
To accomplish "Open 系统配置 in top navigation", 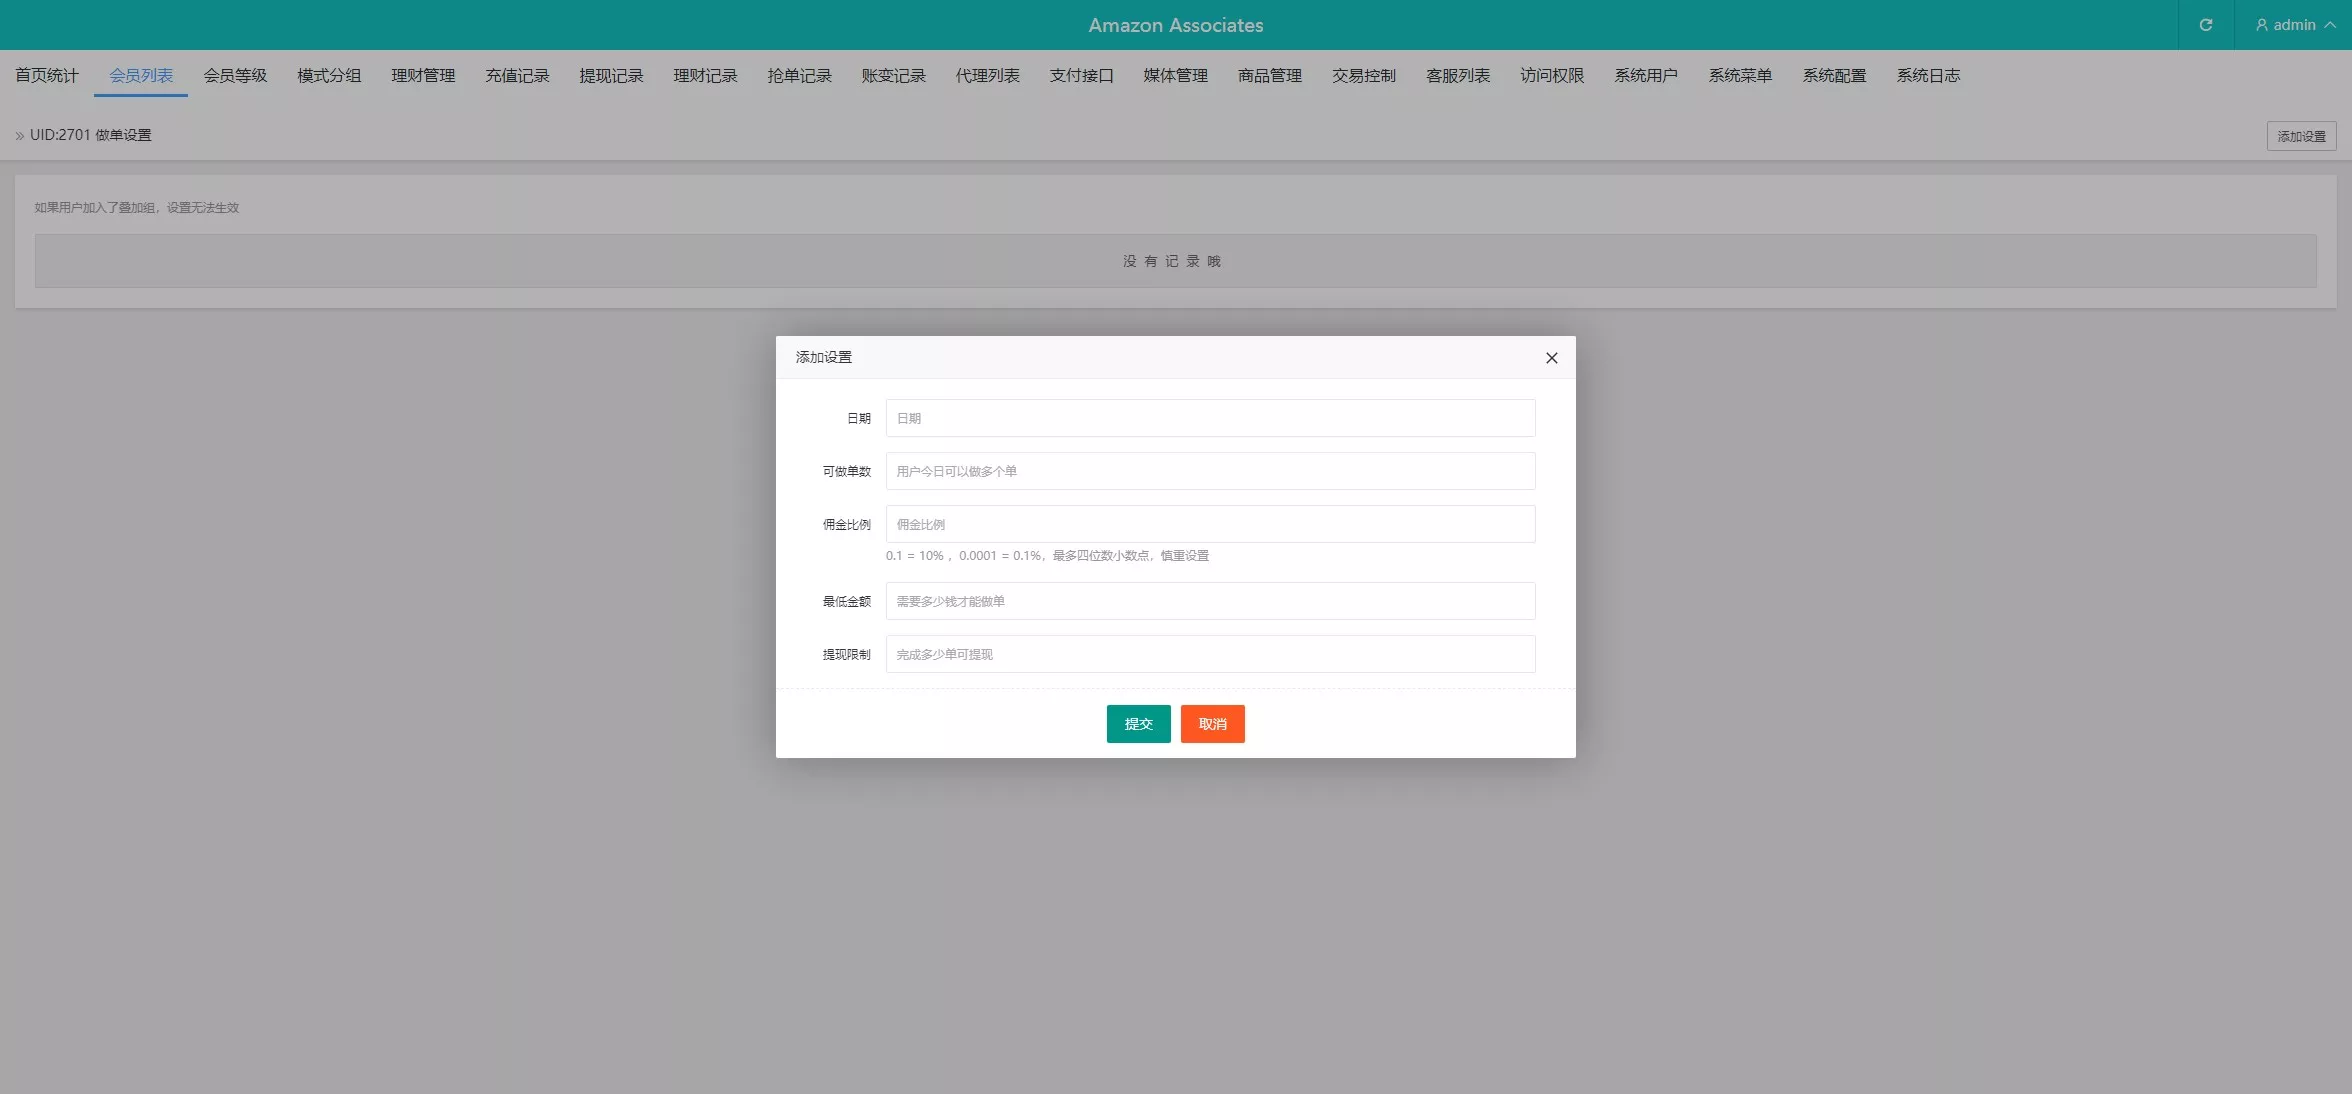I will click(1834, 76).
